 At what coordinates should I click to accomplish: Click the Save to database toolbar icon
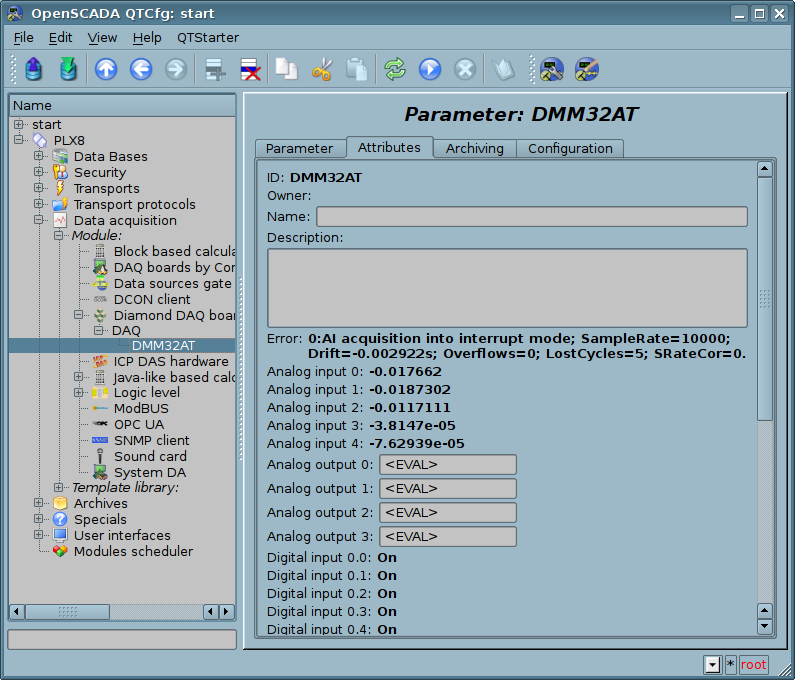[68, 69]
